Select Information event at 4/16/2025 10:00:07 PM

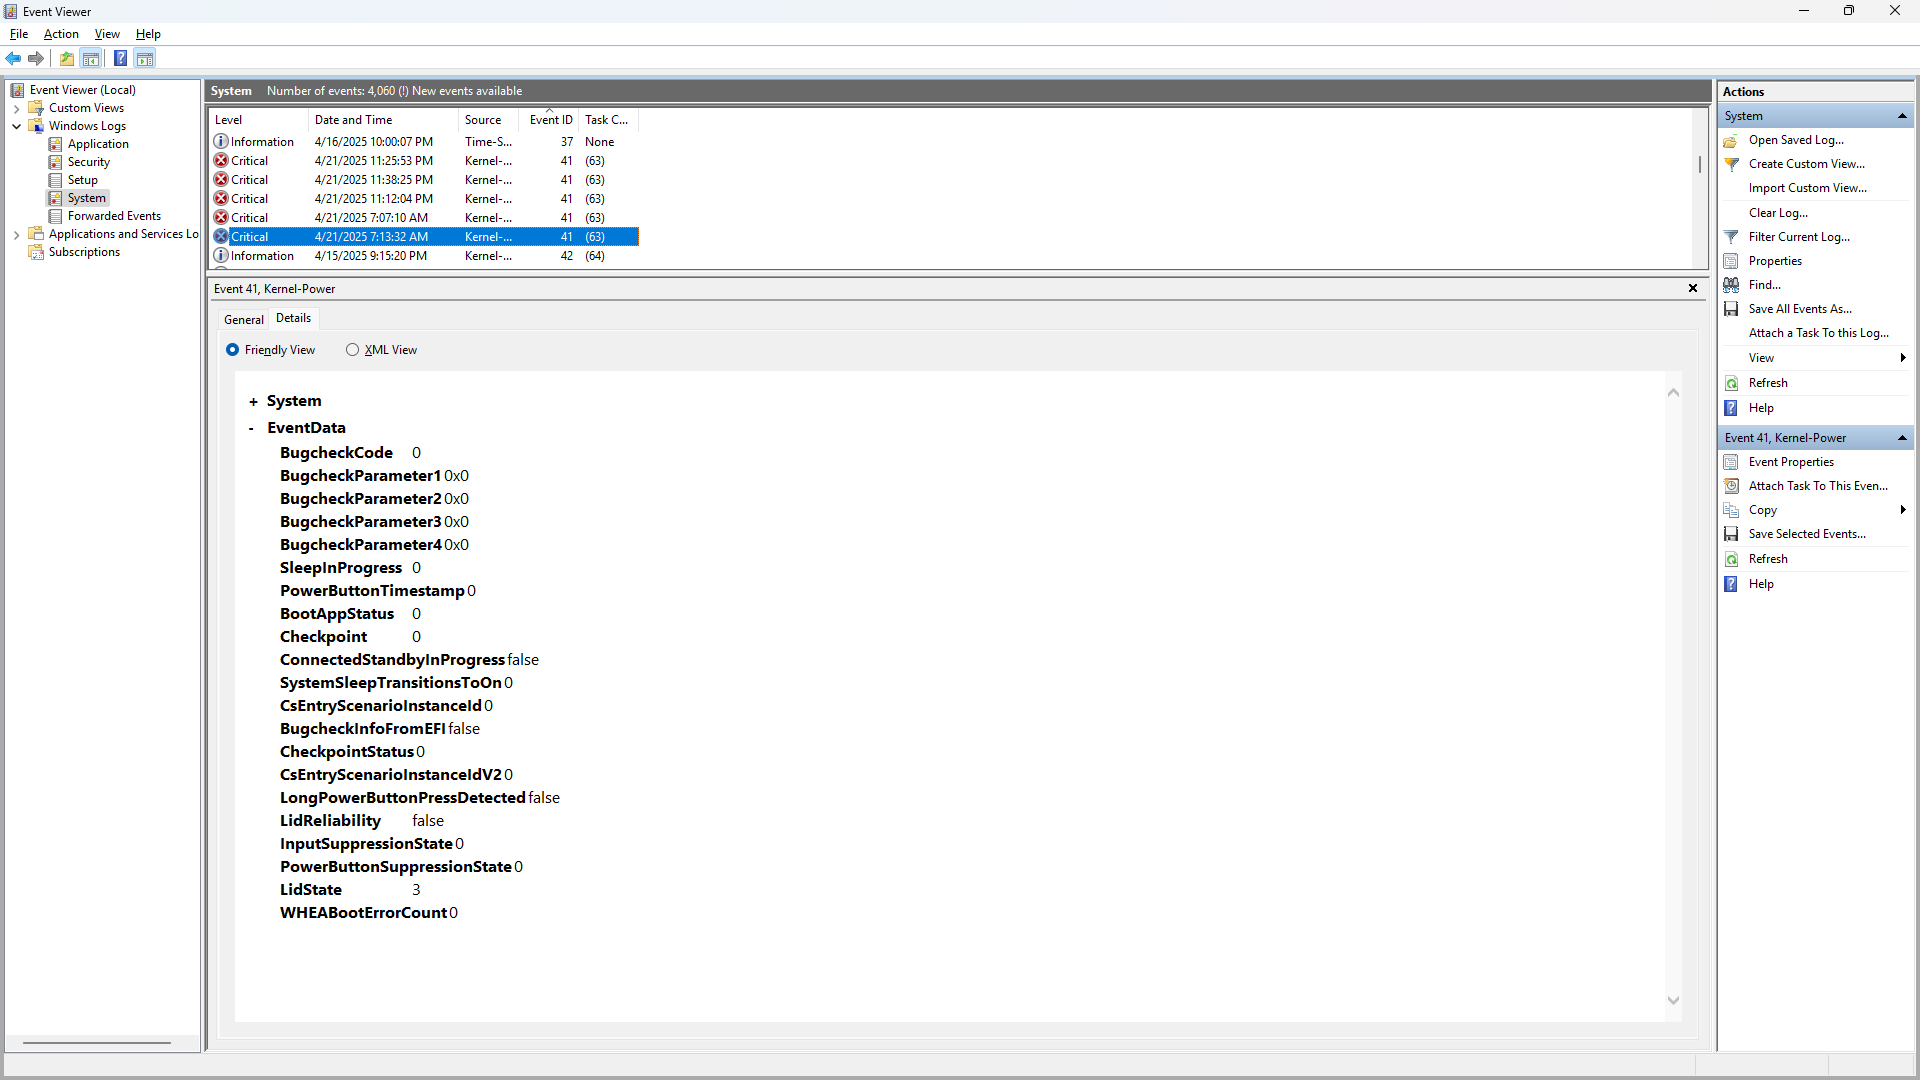(x=424, y=142)
